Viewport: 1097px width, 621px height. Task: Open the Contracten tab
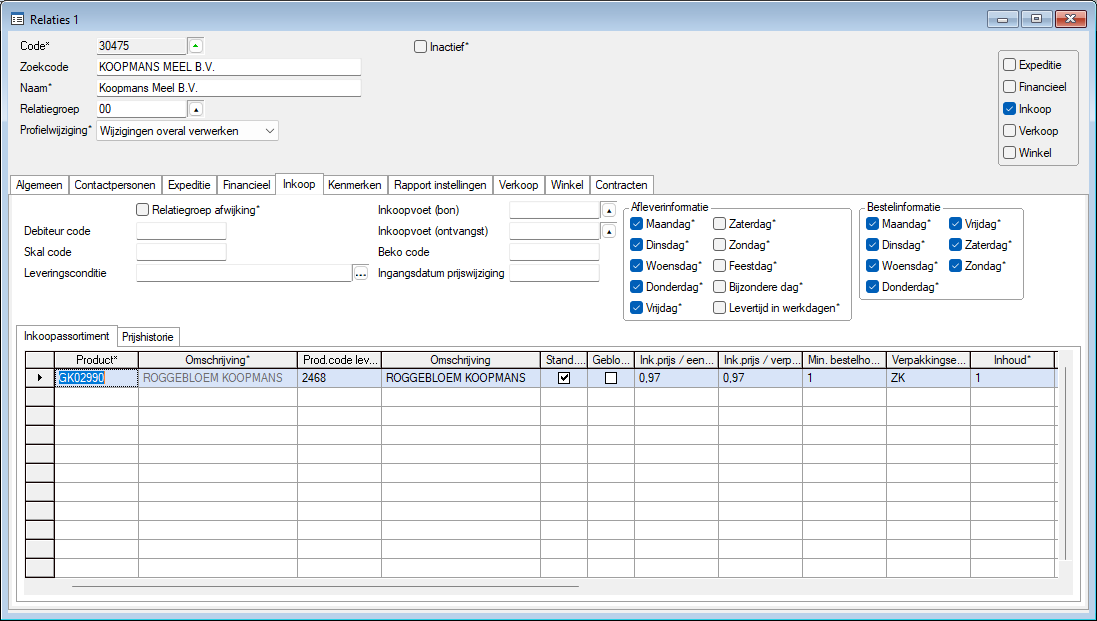(621, 185)
